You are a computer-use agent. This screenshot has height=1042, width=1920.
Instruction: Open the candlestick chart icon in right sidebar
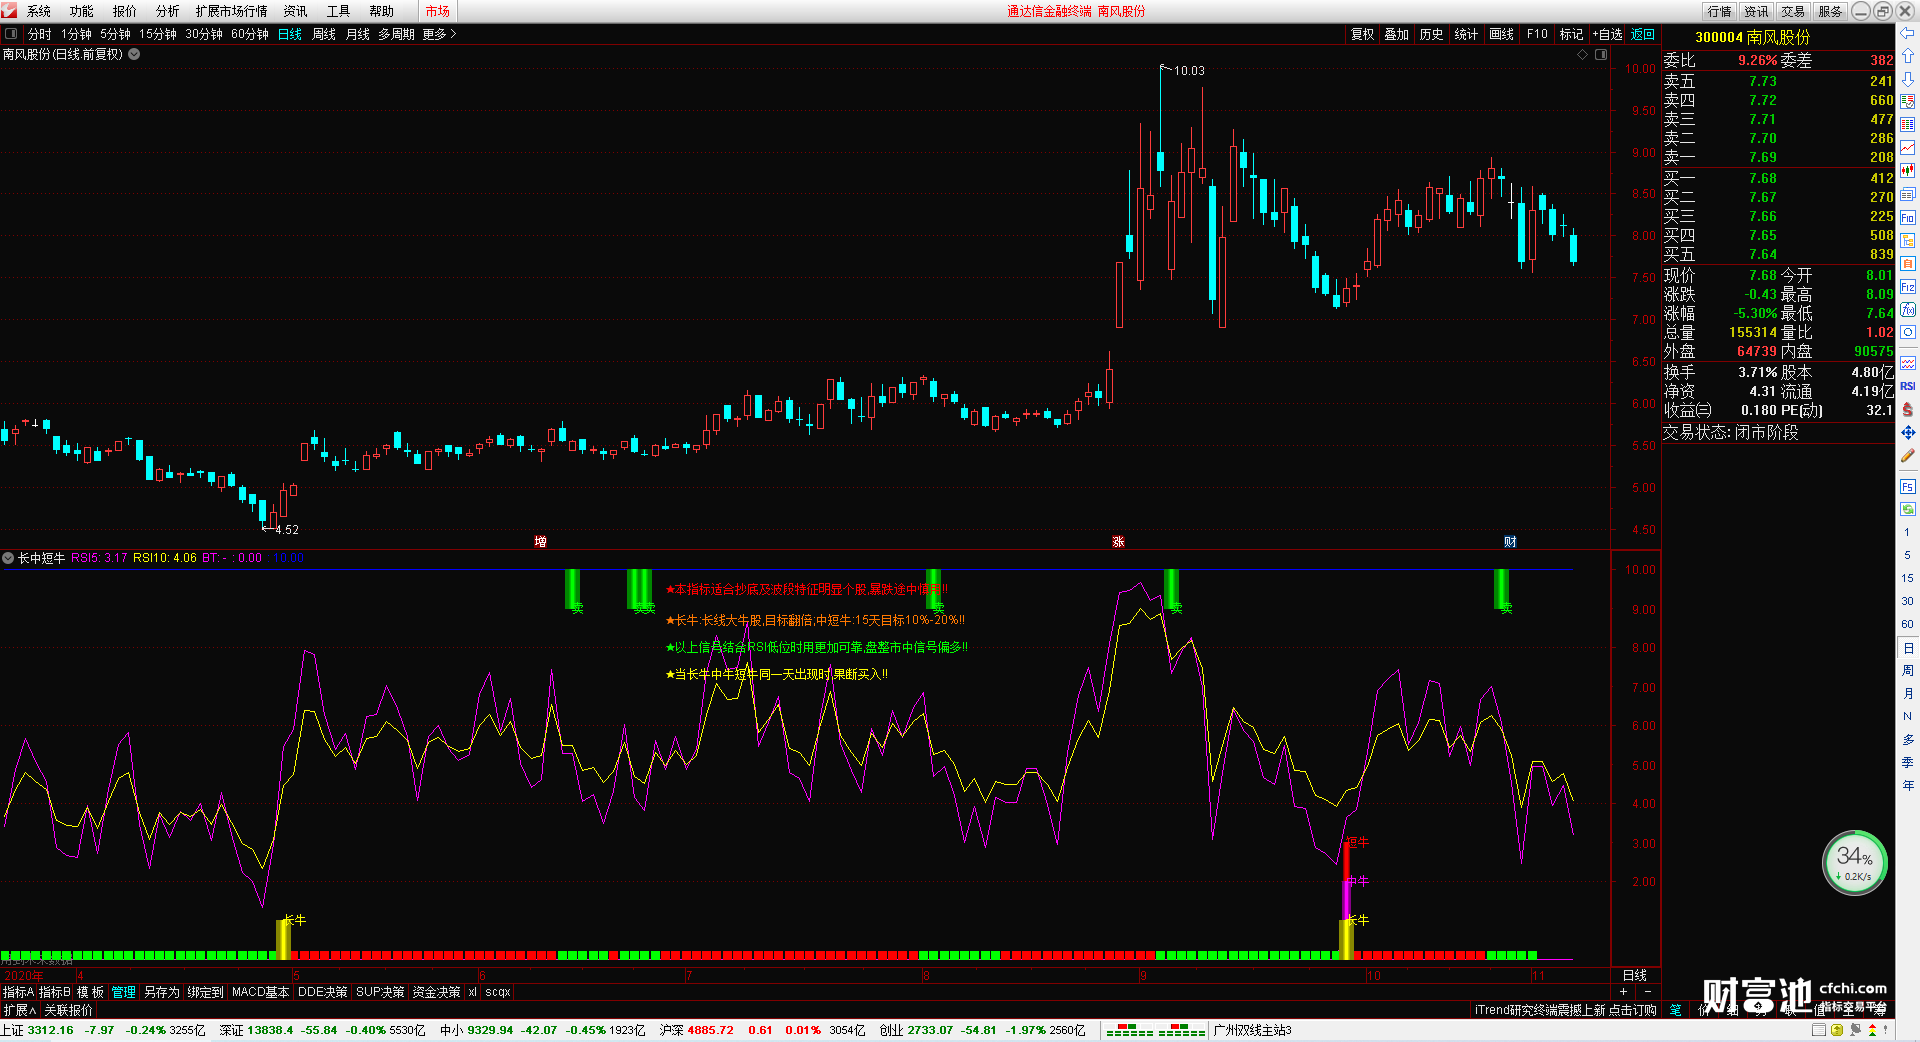coord(1908,171)
